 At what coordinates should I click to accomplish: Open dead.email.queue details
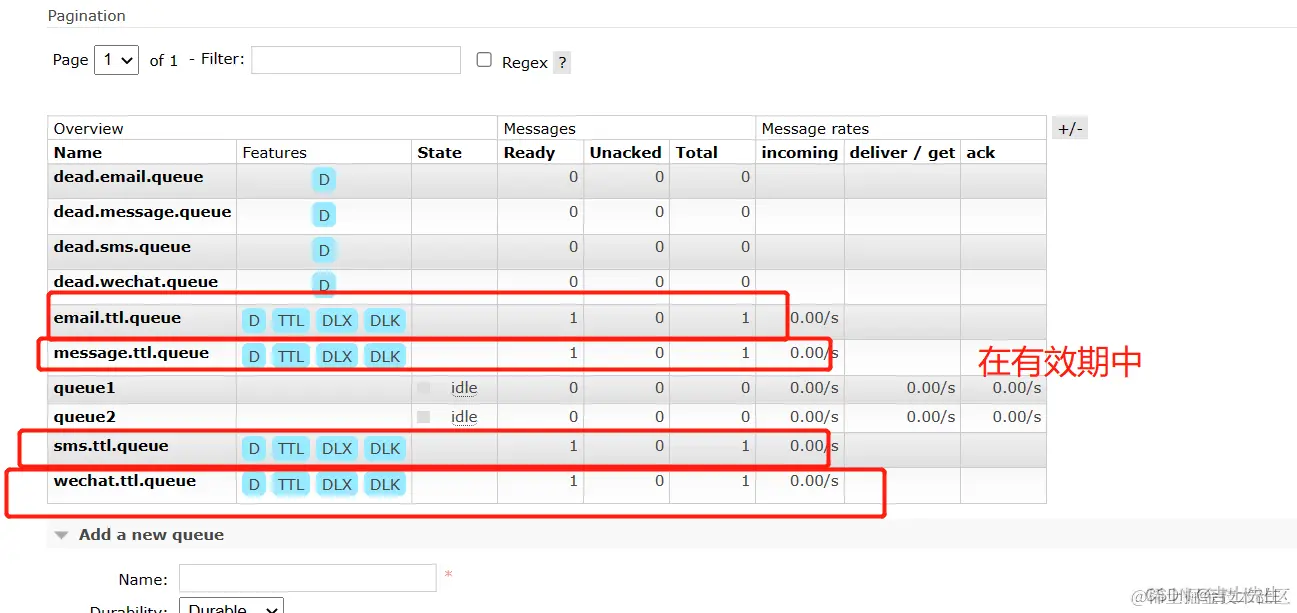pos(128,177)
